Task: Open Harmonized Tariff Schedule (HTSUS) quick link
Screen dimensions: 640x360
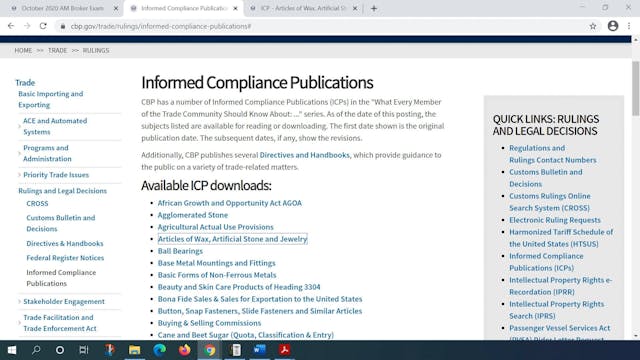Action: (561, 238)
